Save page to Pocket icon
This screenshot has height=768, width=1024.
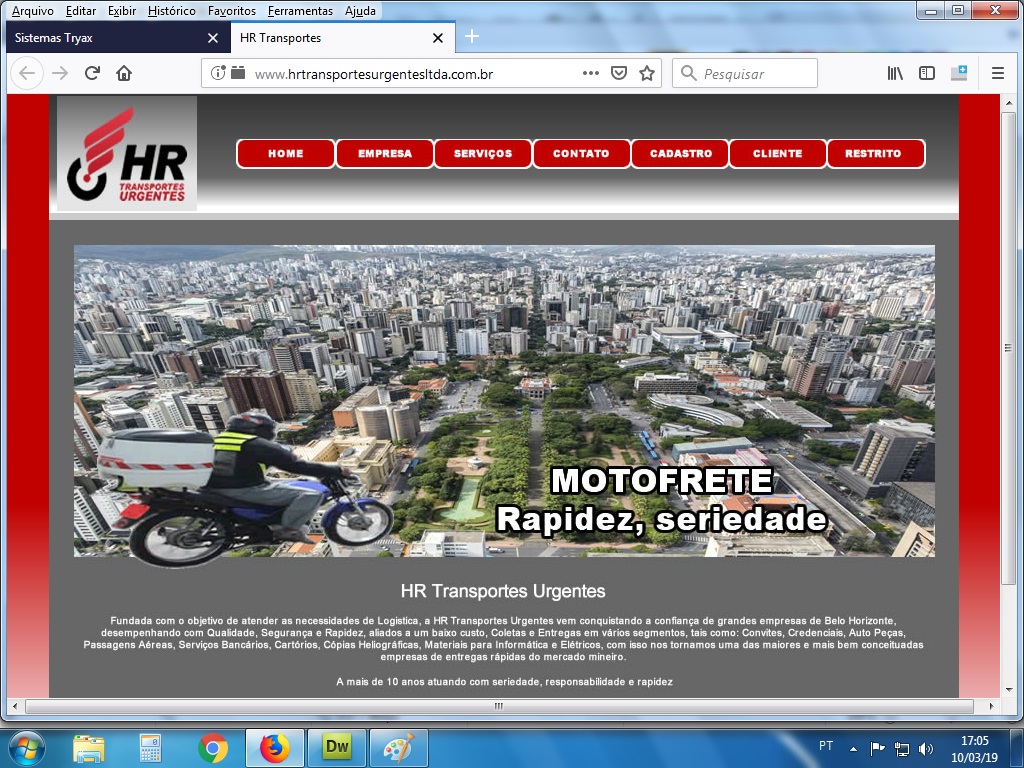pos(619,73)
